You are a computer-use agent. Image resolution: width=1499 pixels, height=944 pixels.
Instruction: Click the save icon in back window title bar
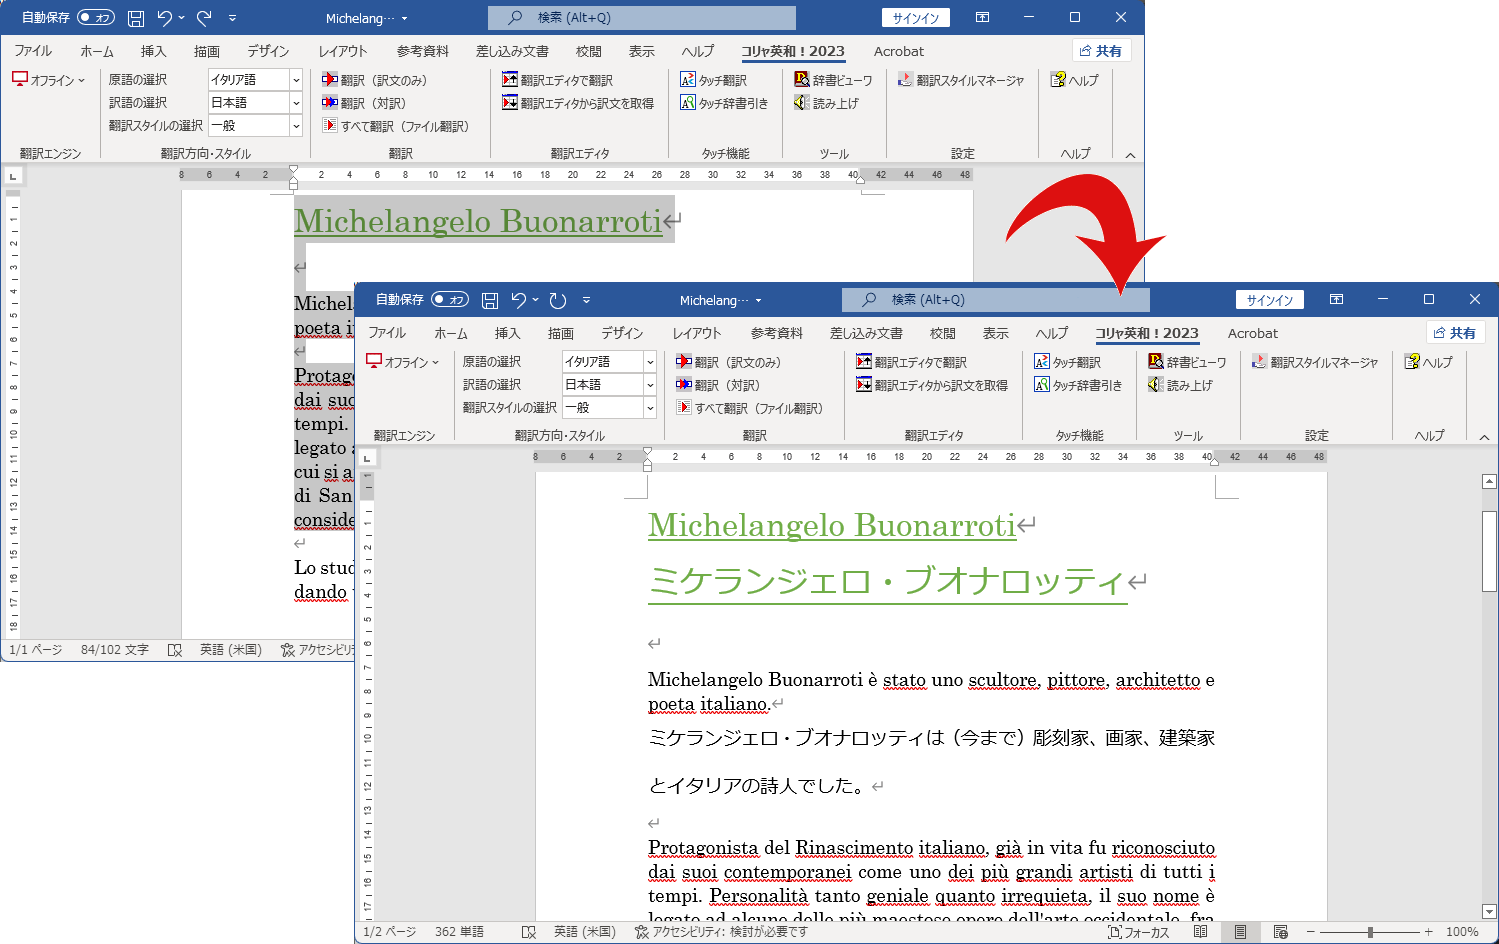click(x=136, y=18)
